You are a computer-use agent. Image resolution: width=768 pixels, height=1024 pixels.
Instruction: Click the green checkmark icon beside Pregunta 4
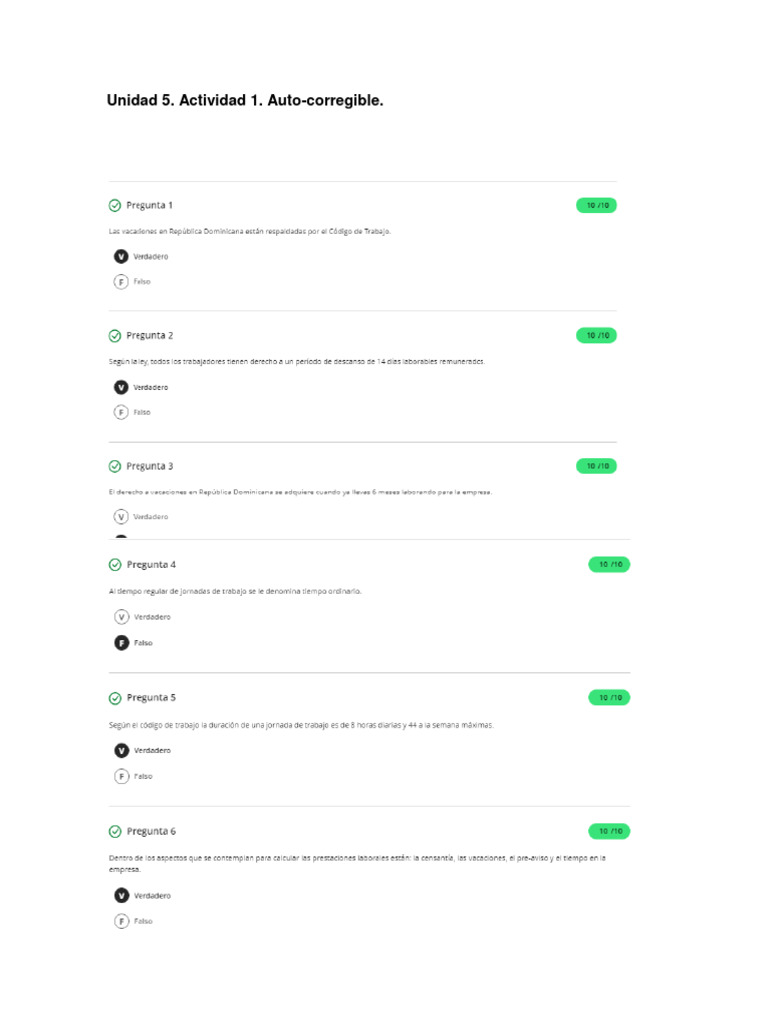[x=115, y=565]
